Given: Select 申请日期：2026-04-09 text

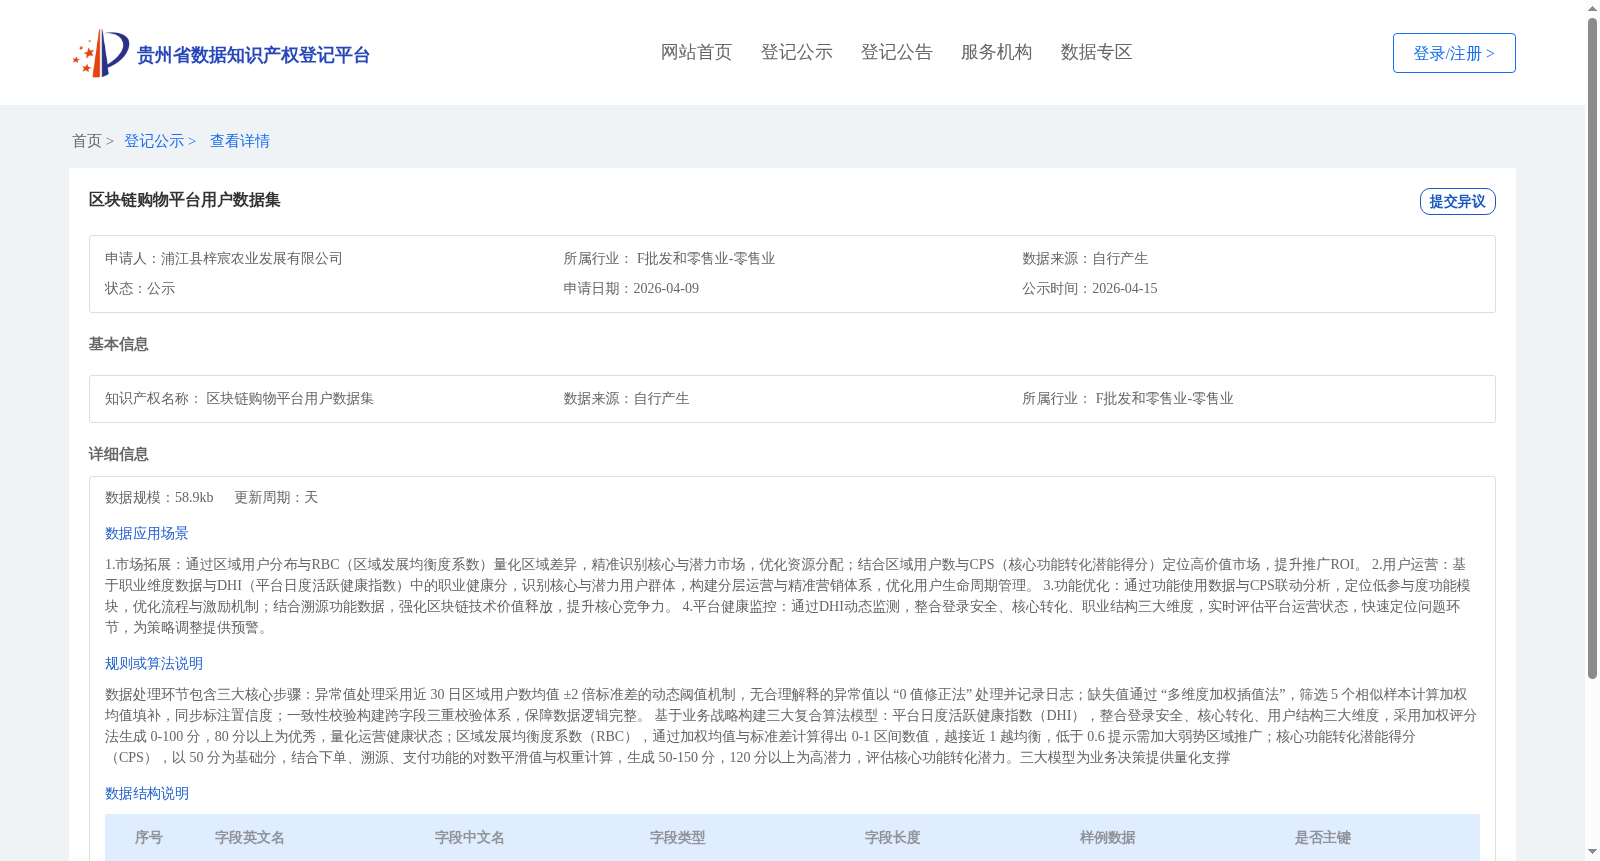Looking at the screenshot, I should pos(631,288).
